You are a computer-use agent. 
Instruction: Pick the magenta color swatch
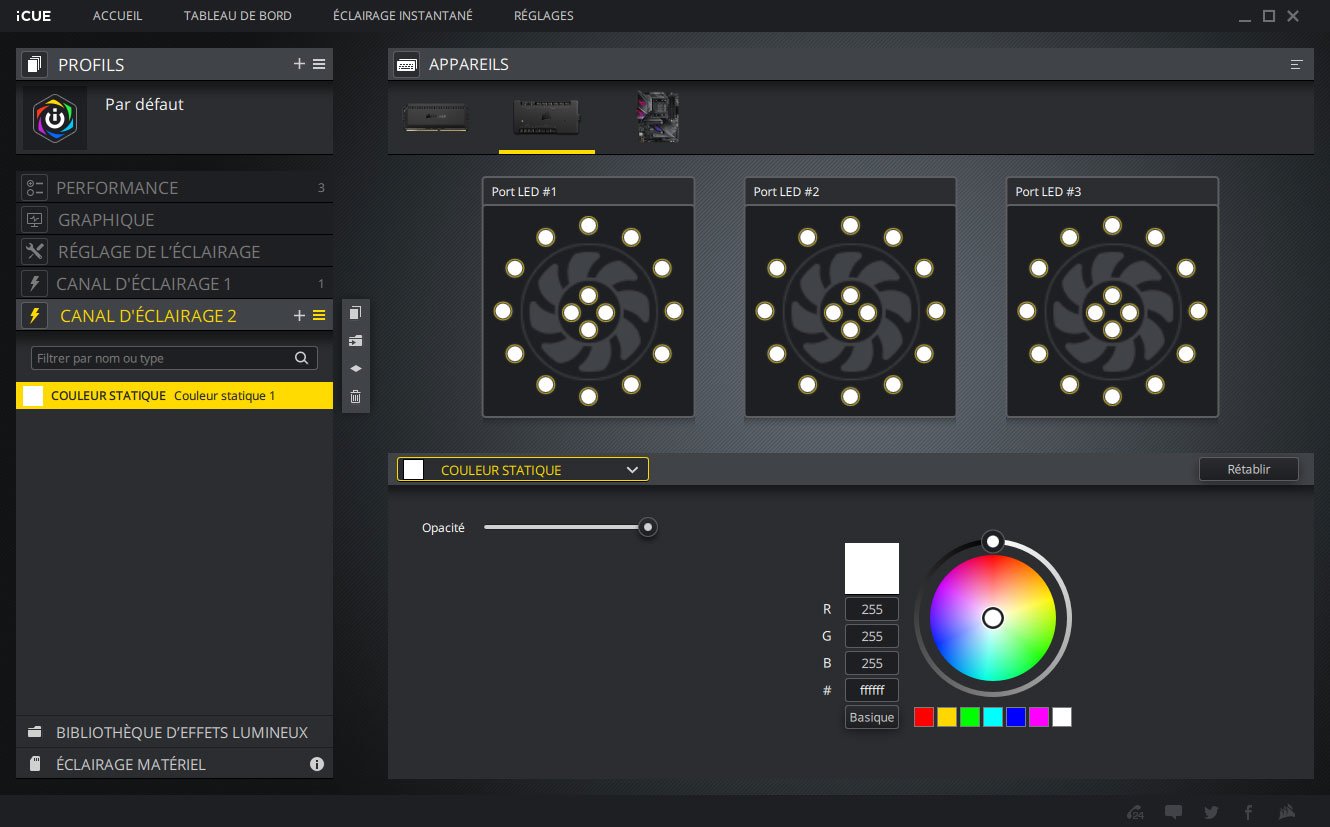pyautogui.click(x=1039, y=717)
